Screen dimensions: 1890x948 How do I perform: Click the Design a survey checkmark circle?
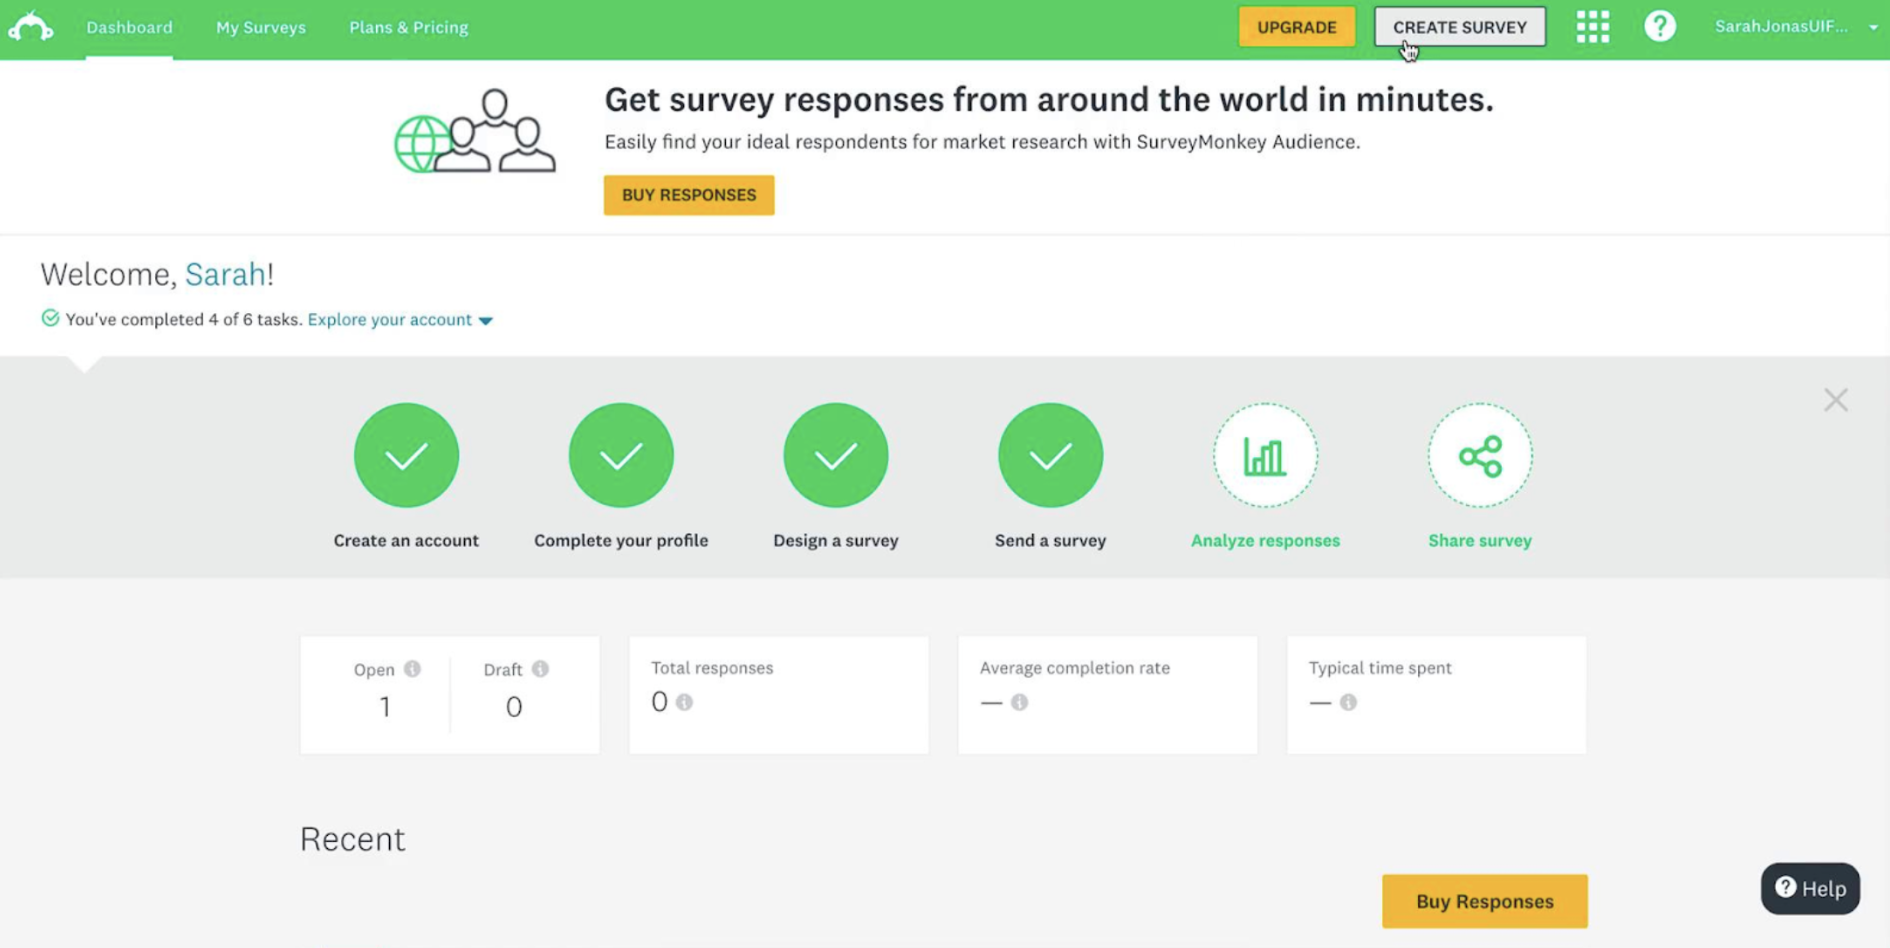836,455
